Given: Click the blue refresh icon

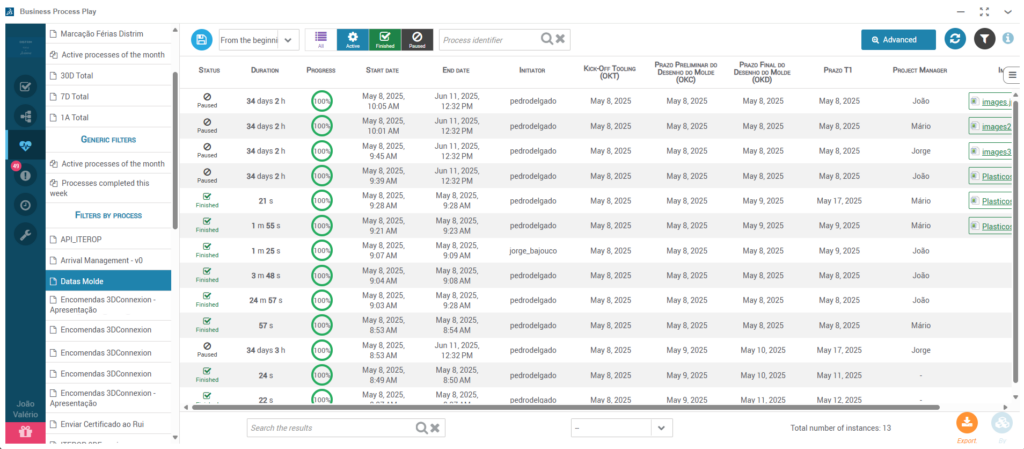Looking at the screenshot, I should click(x=955, y=39).
